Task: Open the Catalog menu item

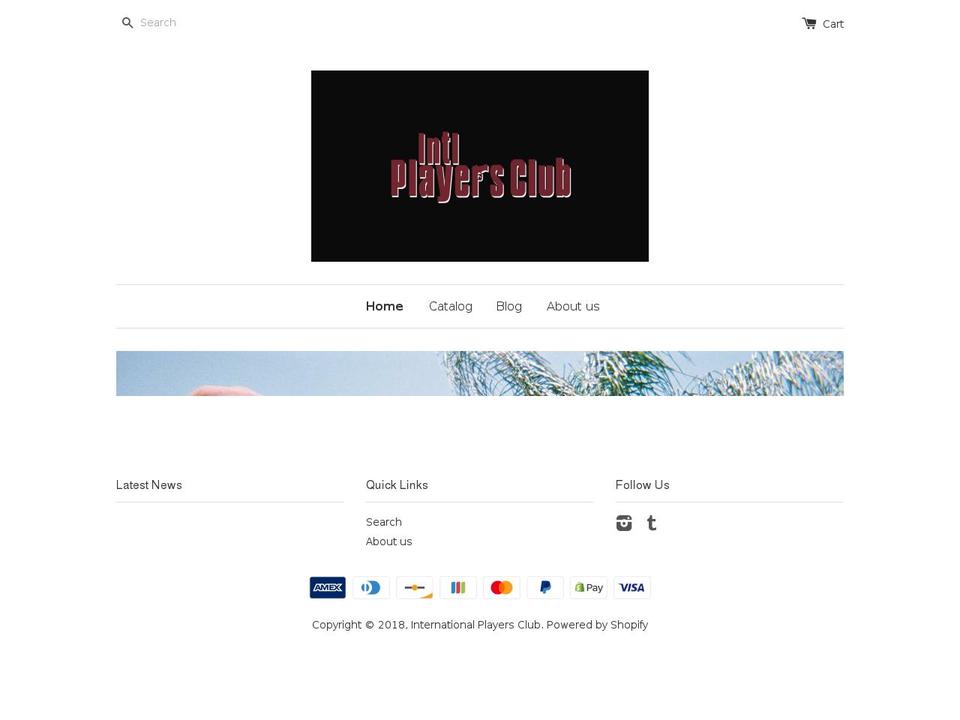Action: click(451, 306)
